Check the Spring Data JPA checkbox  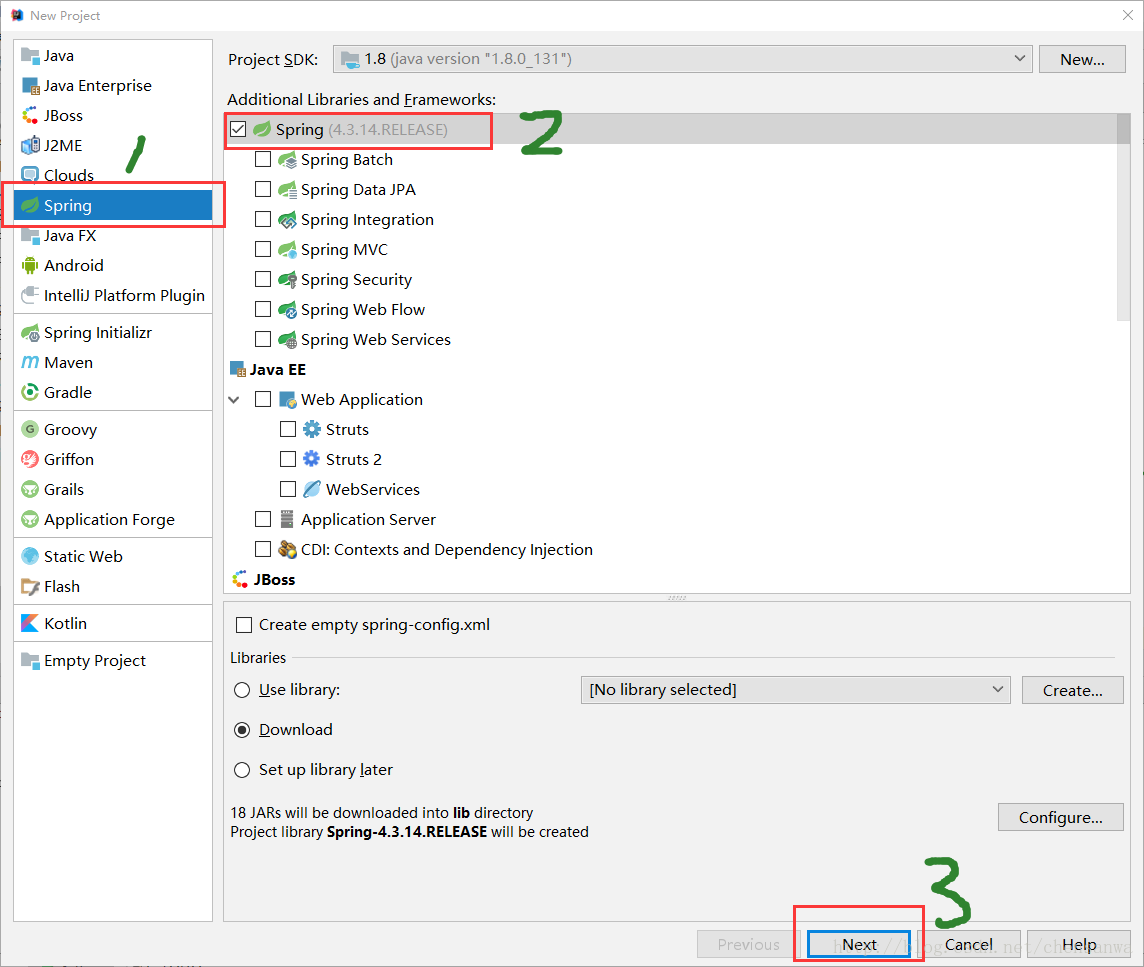click(263, 189)
